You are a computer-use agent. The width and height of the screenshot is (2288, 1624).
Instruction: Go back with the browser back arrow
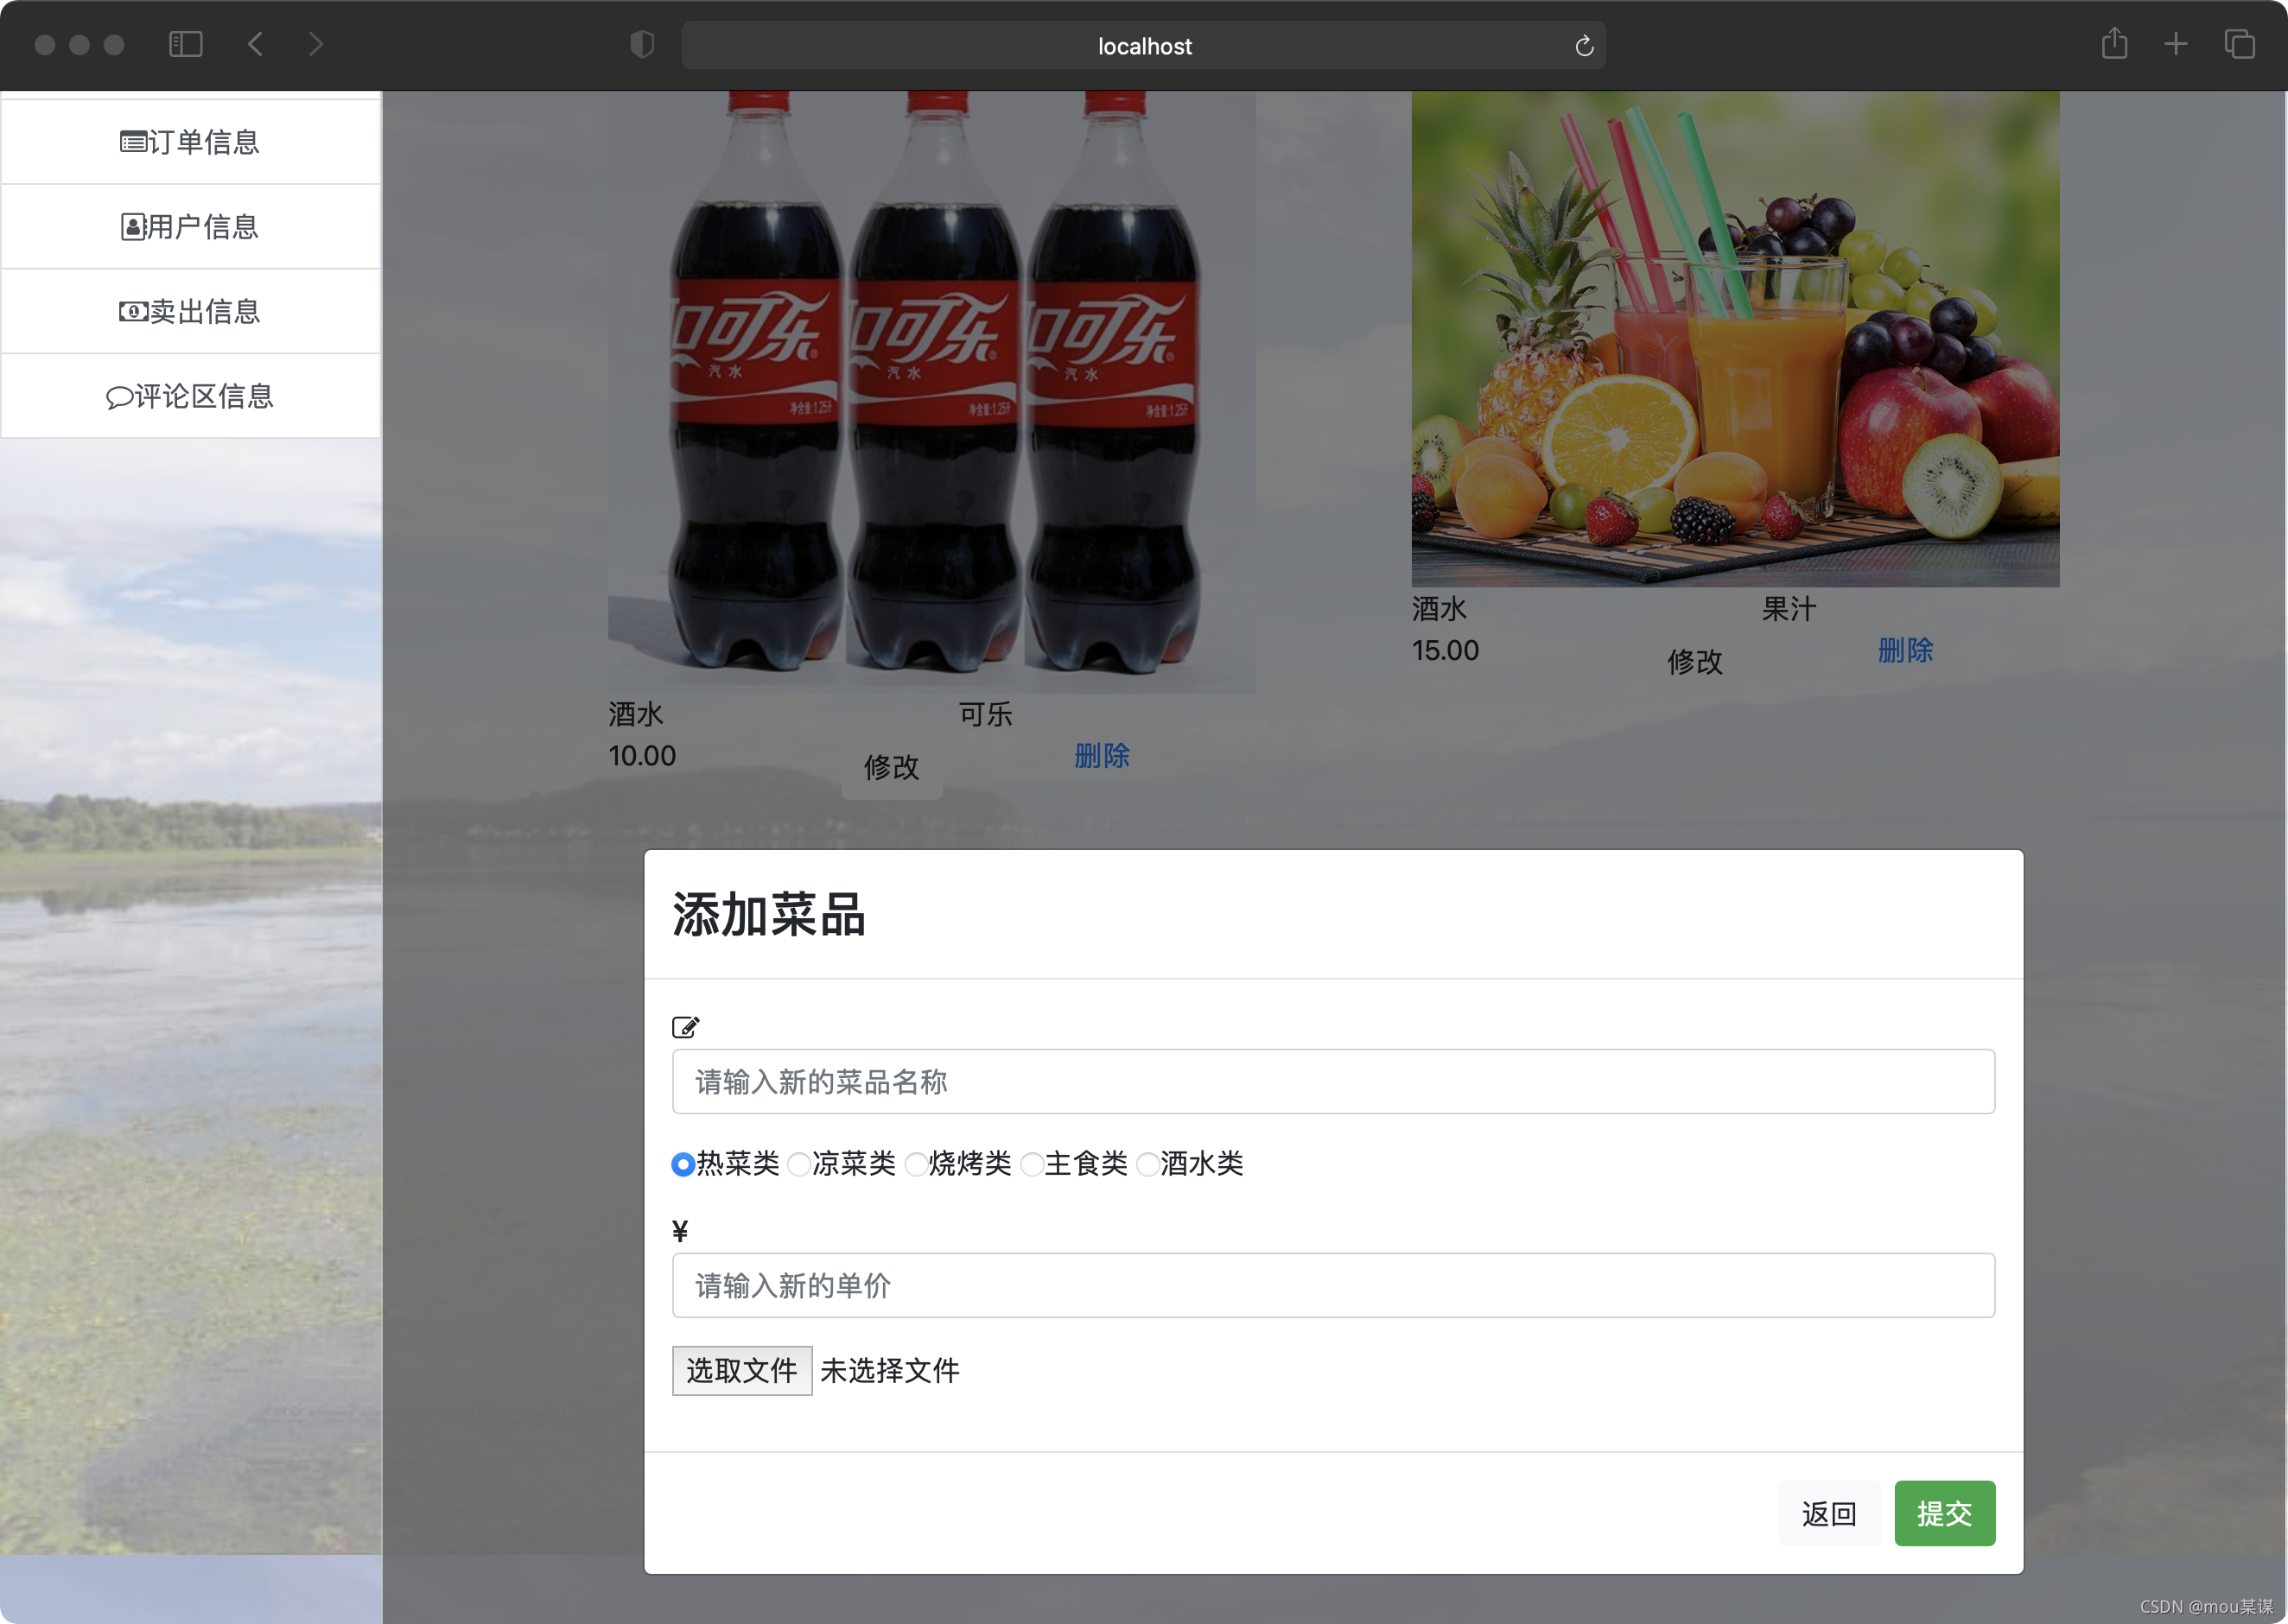coord(256,44)
